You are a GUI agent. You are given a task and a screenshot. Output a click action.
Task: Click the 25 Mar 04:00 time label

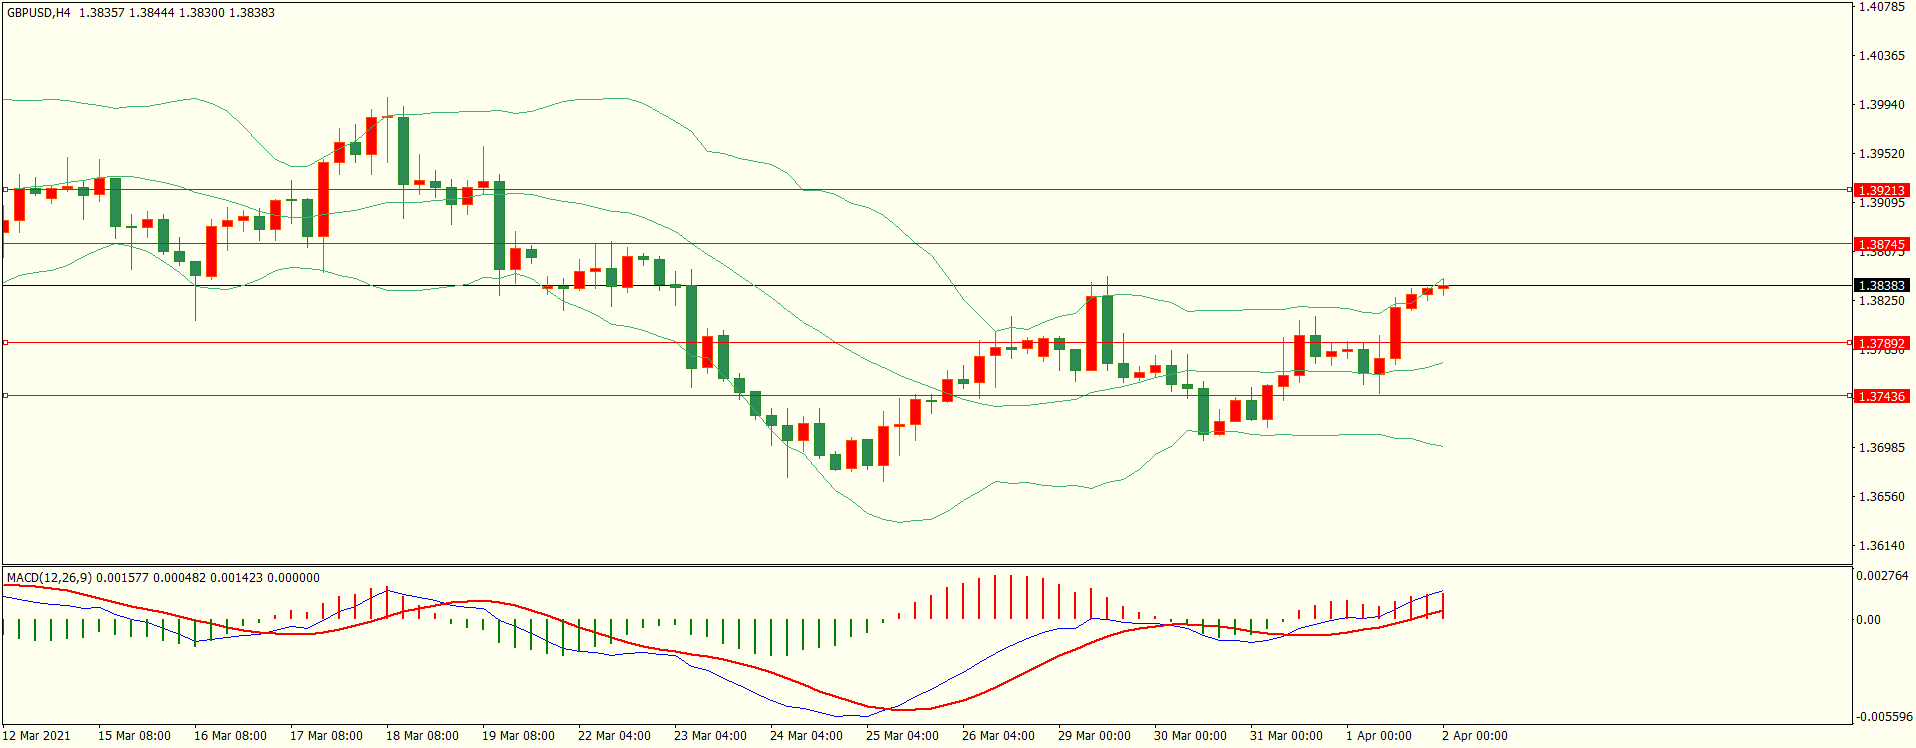(902, 736)
